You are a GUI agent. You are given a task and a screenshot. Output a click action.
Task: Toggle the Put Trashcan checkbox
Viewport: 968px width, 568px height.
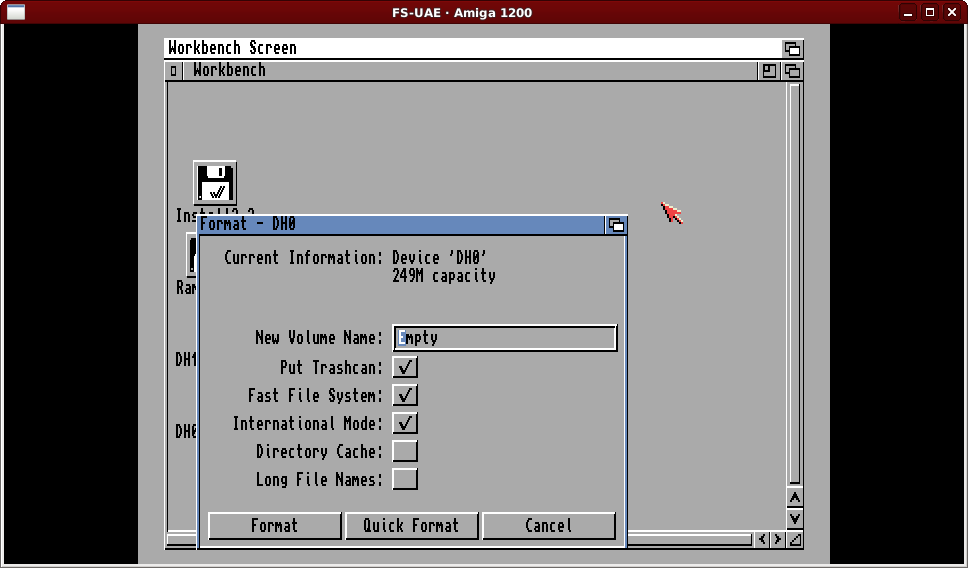coord(405,367)
